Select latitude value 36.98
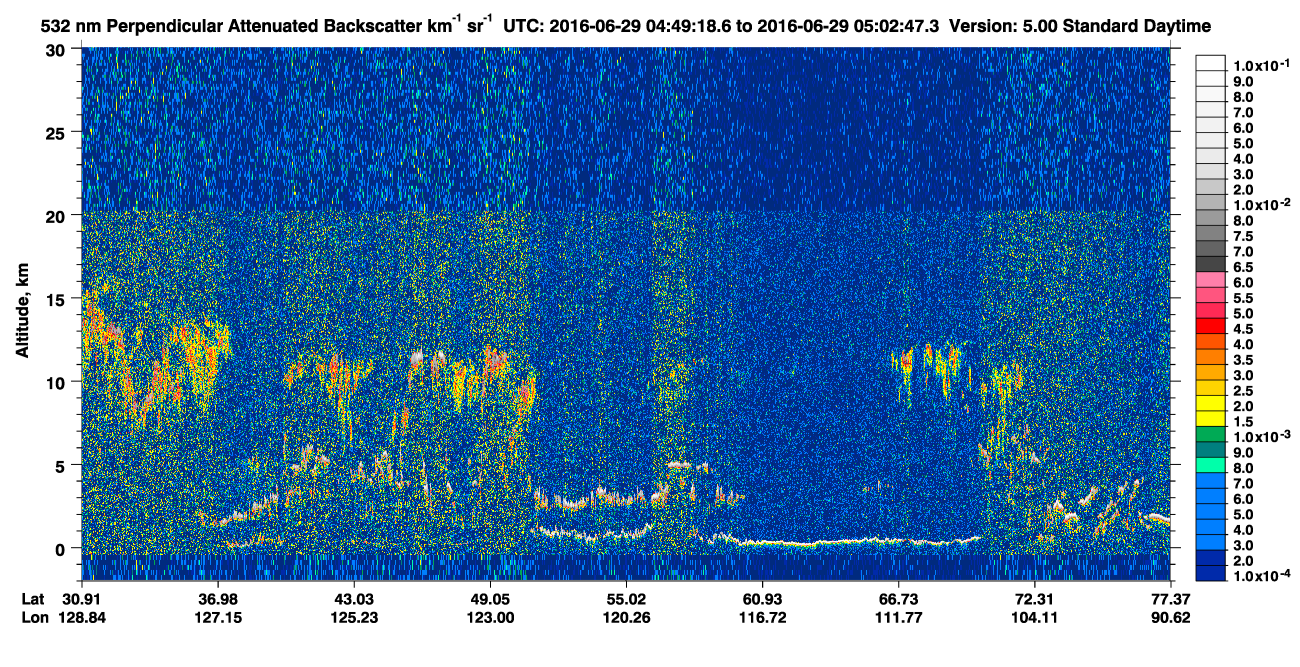 click(218, 599)
